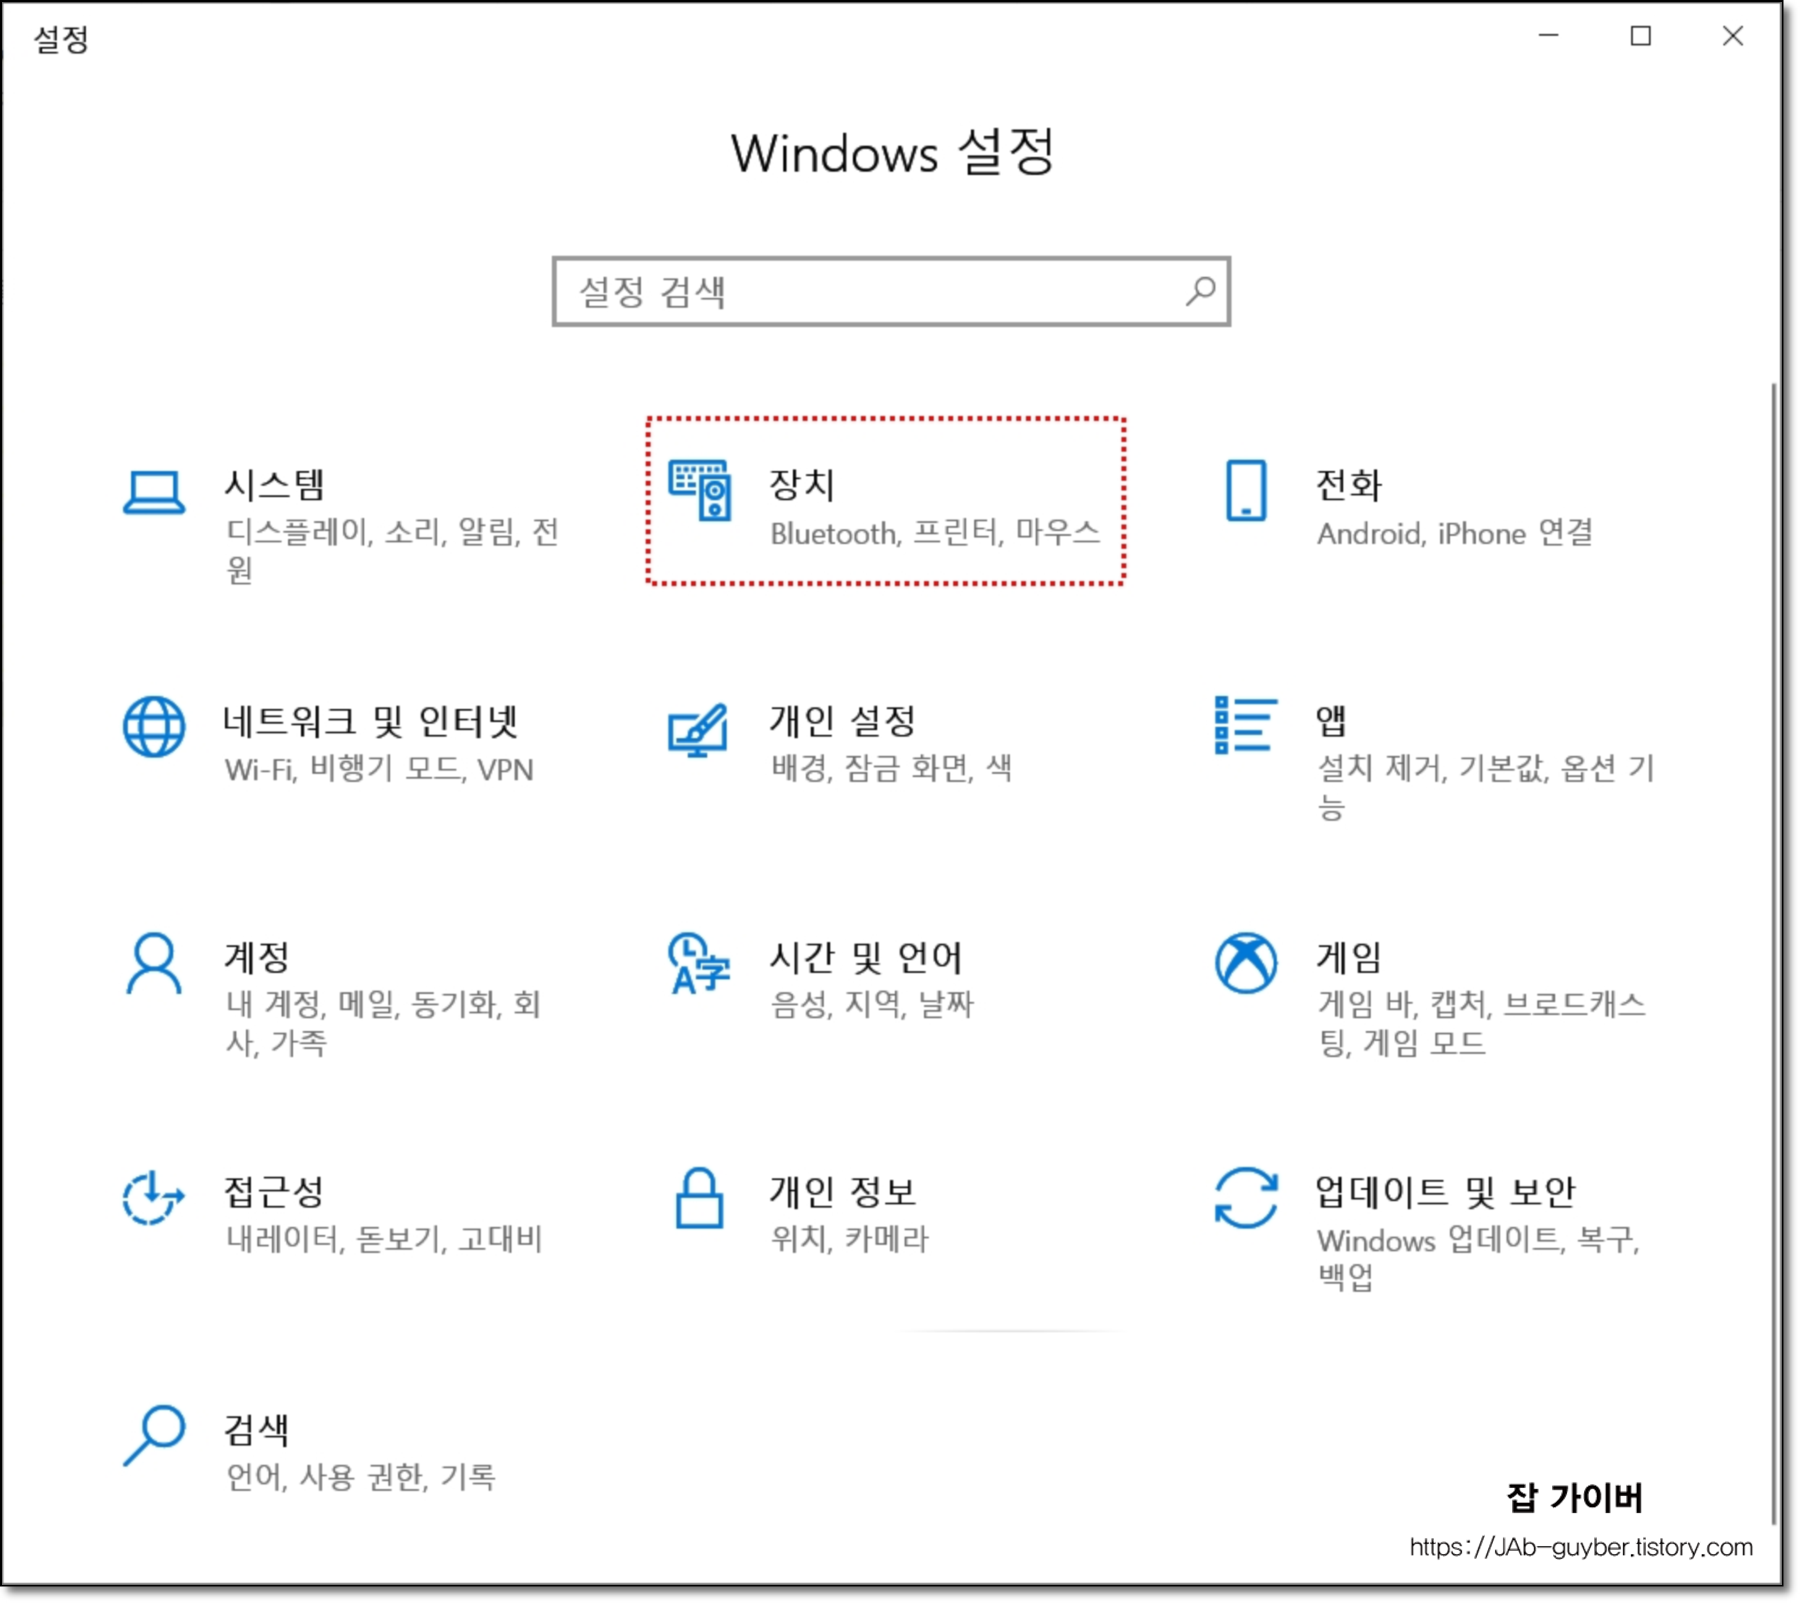Click '내레이터, 돋보기, 고대비' description
The width and height of the screenshot is (1800, 1603).
tap(384, 1239)
